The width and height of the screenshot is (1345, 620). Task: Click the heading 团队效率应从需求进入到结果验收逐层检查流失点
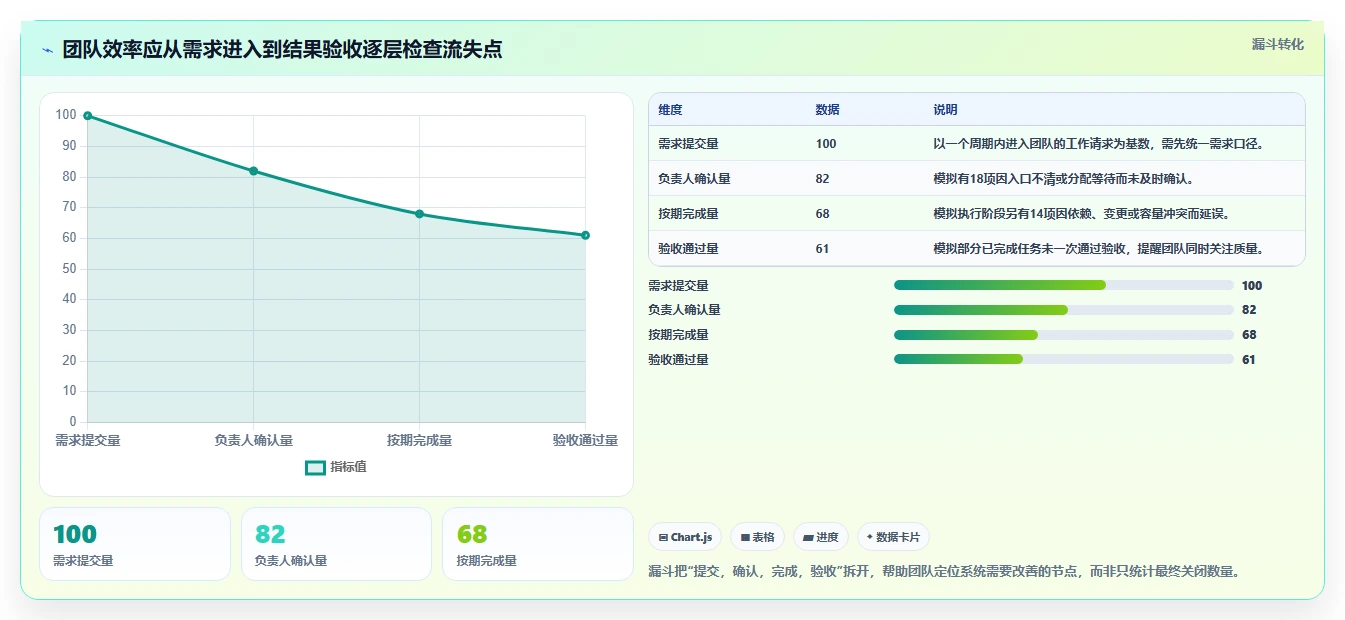coord(282,50)
